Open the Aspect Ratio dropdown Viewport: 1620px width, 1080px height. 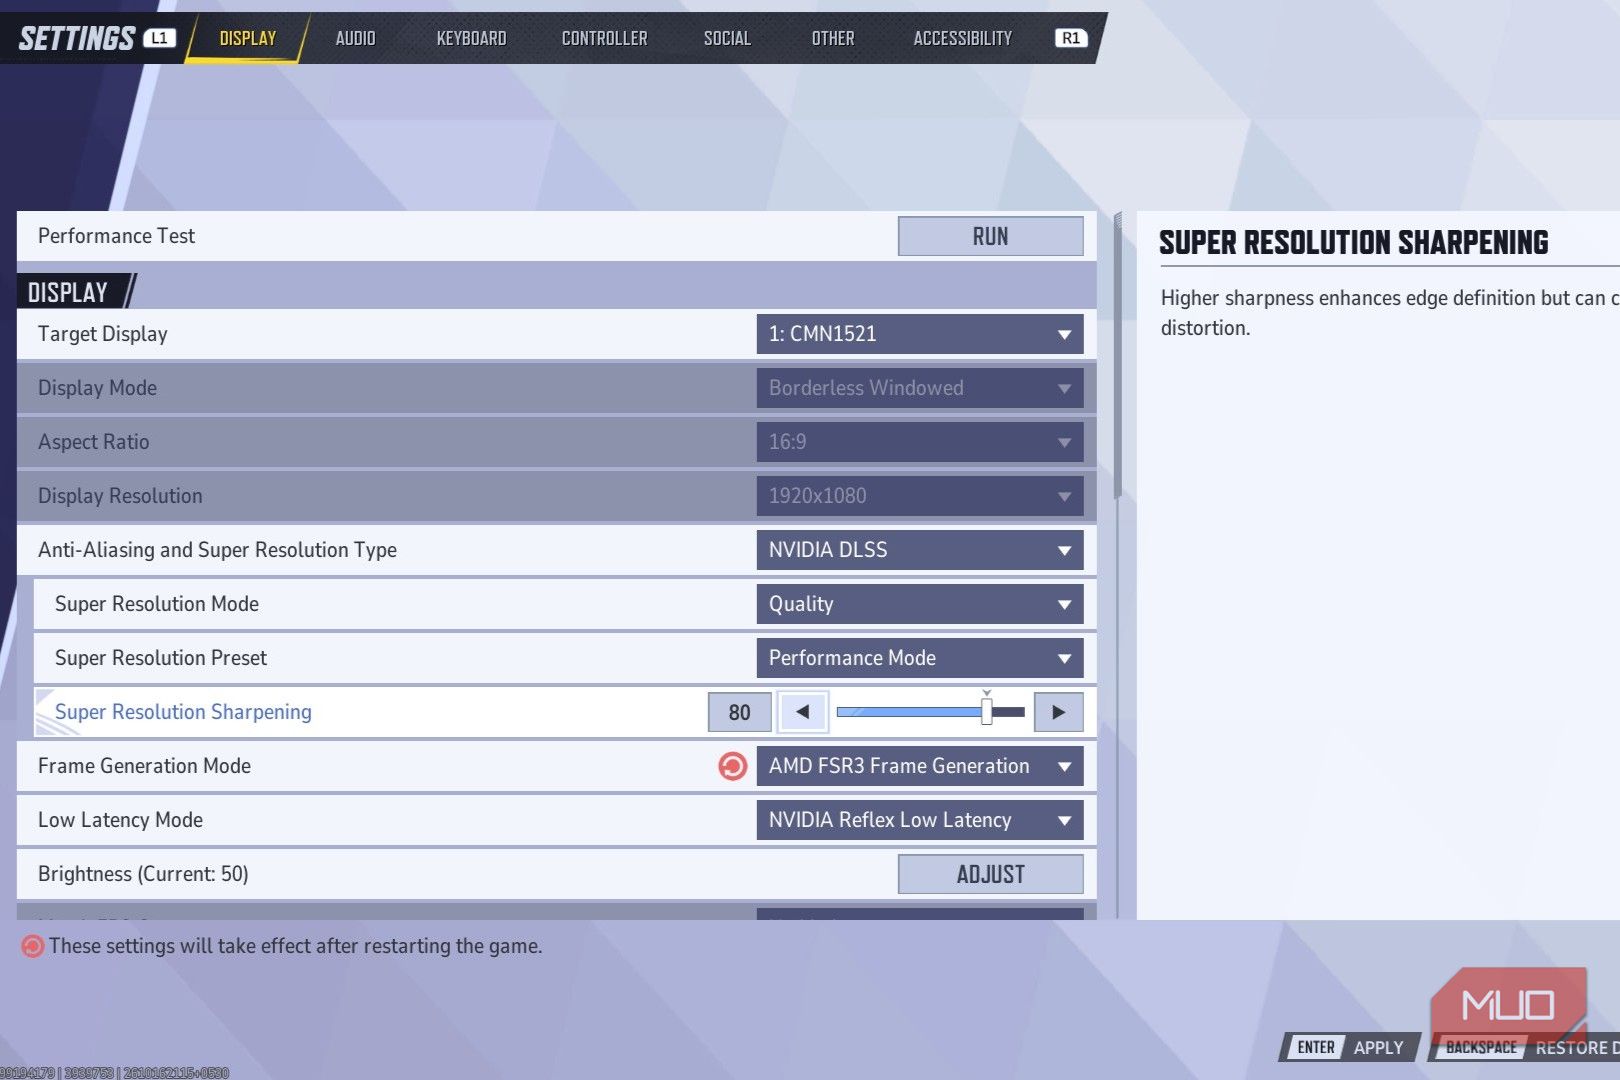(920, 442)
